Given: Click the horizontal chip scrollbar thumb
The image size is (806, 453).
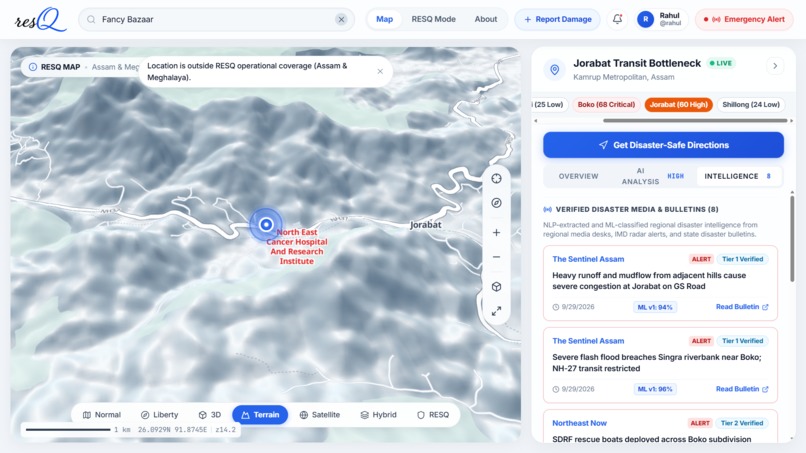Looking at the screenshot, I should click(x=695, y=121).
